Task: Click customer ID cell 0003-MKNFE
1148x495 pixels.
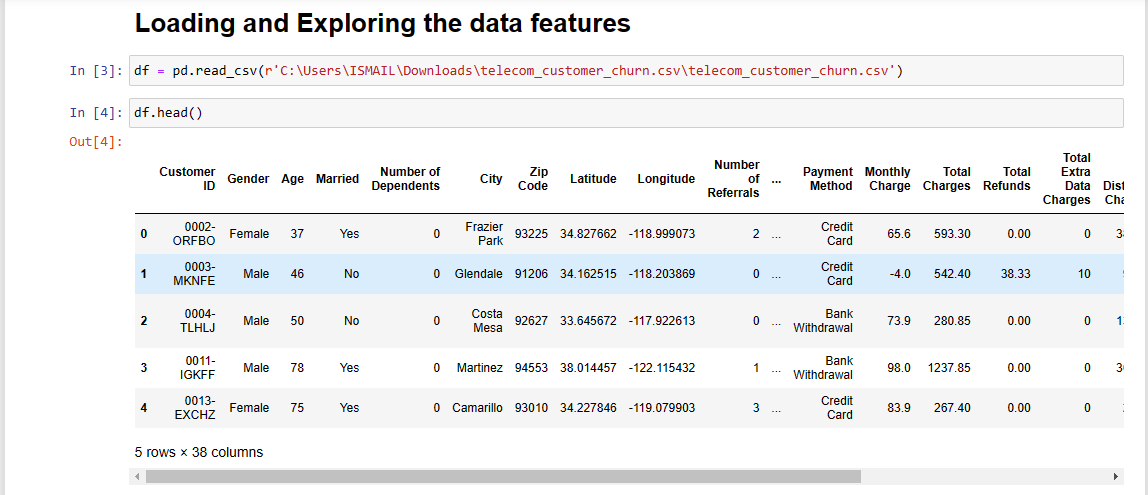Action: pyautogui.click(x=194, y=274)
